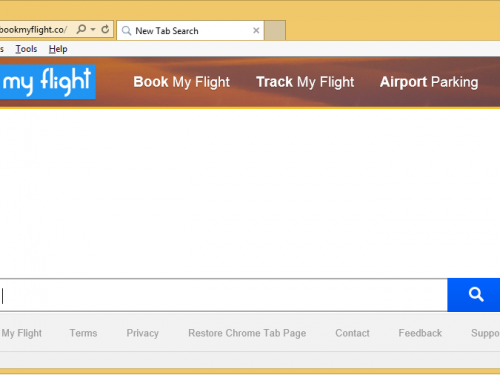Open the Help menu

[58, 49]
